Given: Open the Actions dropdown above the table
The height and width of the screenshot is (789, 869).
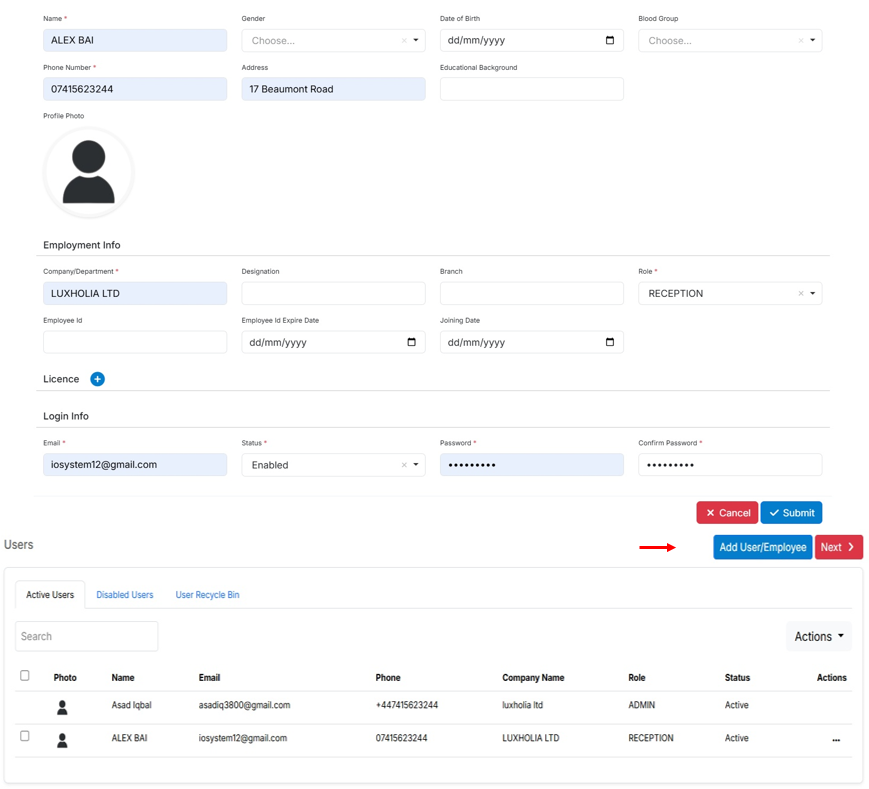Looking at the screenshot, I should (818, 636).
